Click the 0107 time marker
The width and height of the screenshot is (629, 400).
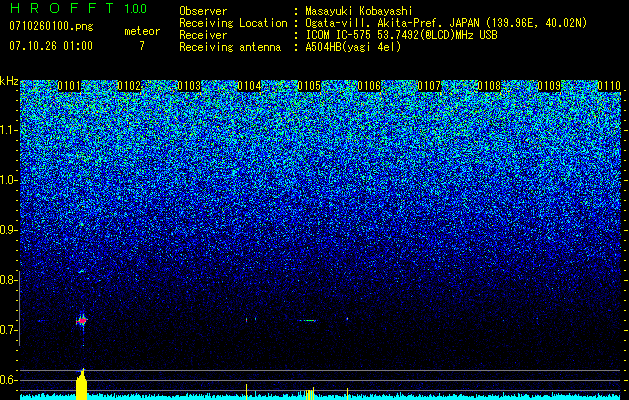429,86
